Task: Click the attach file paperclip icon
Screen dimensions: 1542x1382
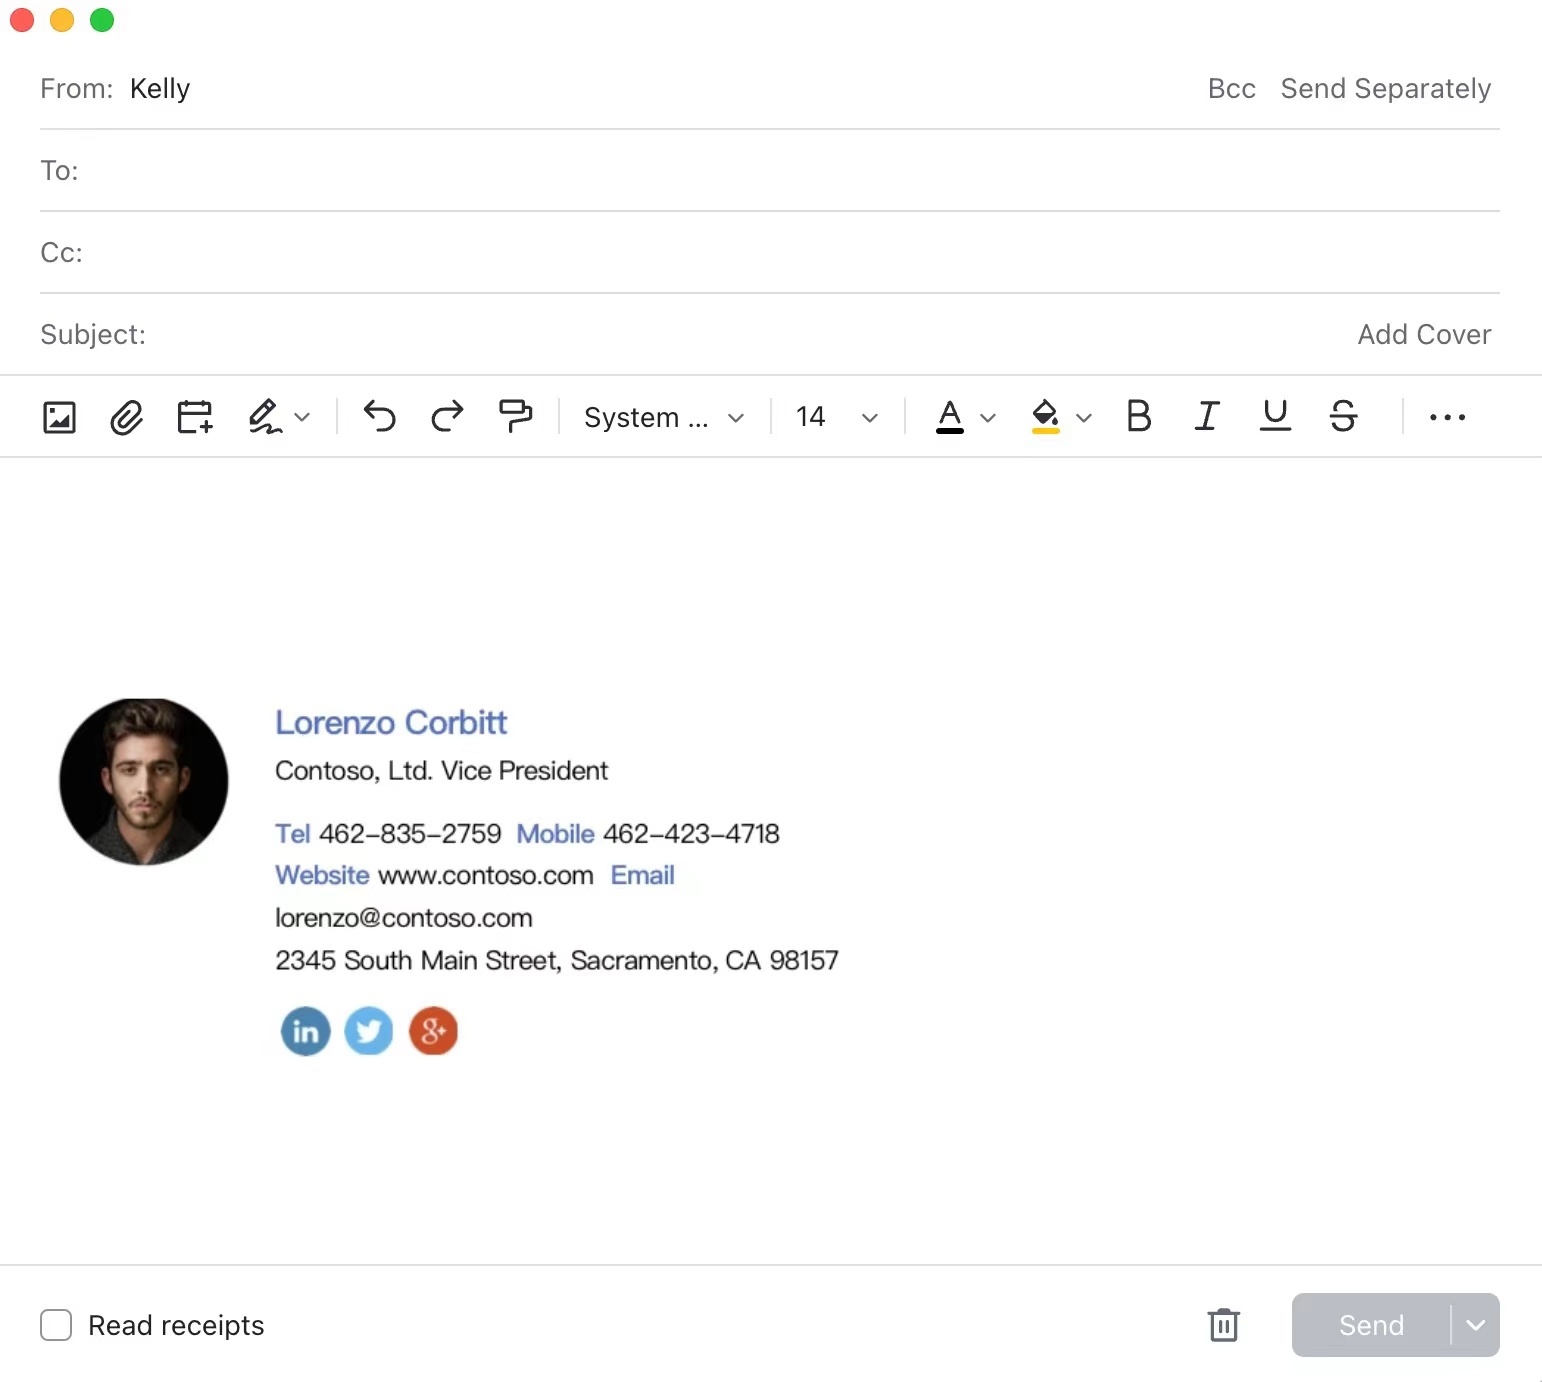Action: 125,417
